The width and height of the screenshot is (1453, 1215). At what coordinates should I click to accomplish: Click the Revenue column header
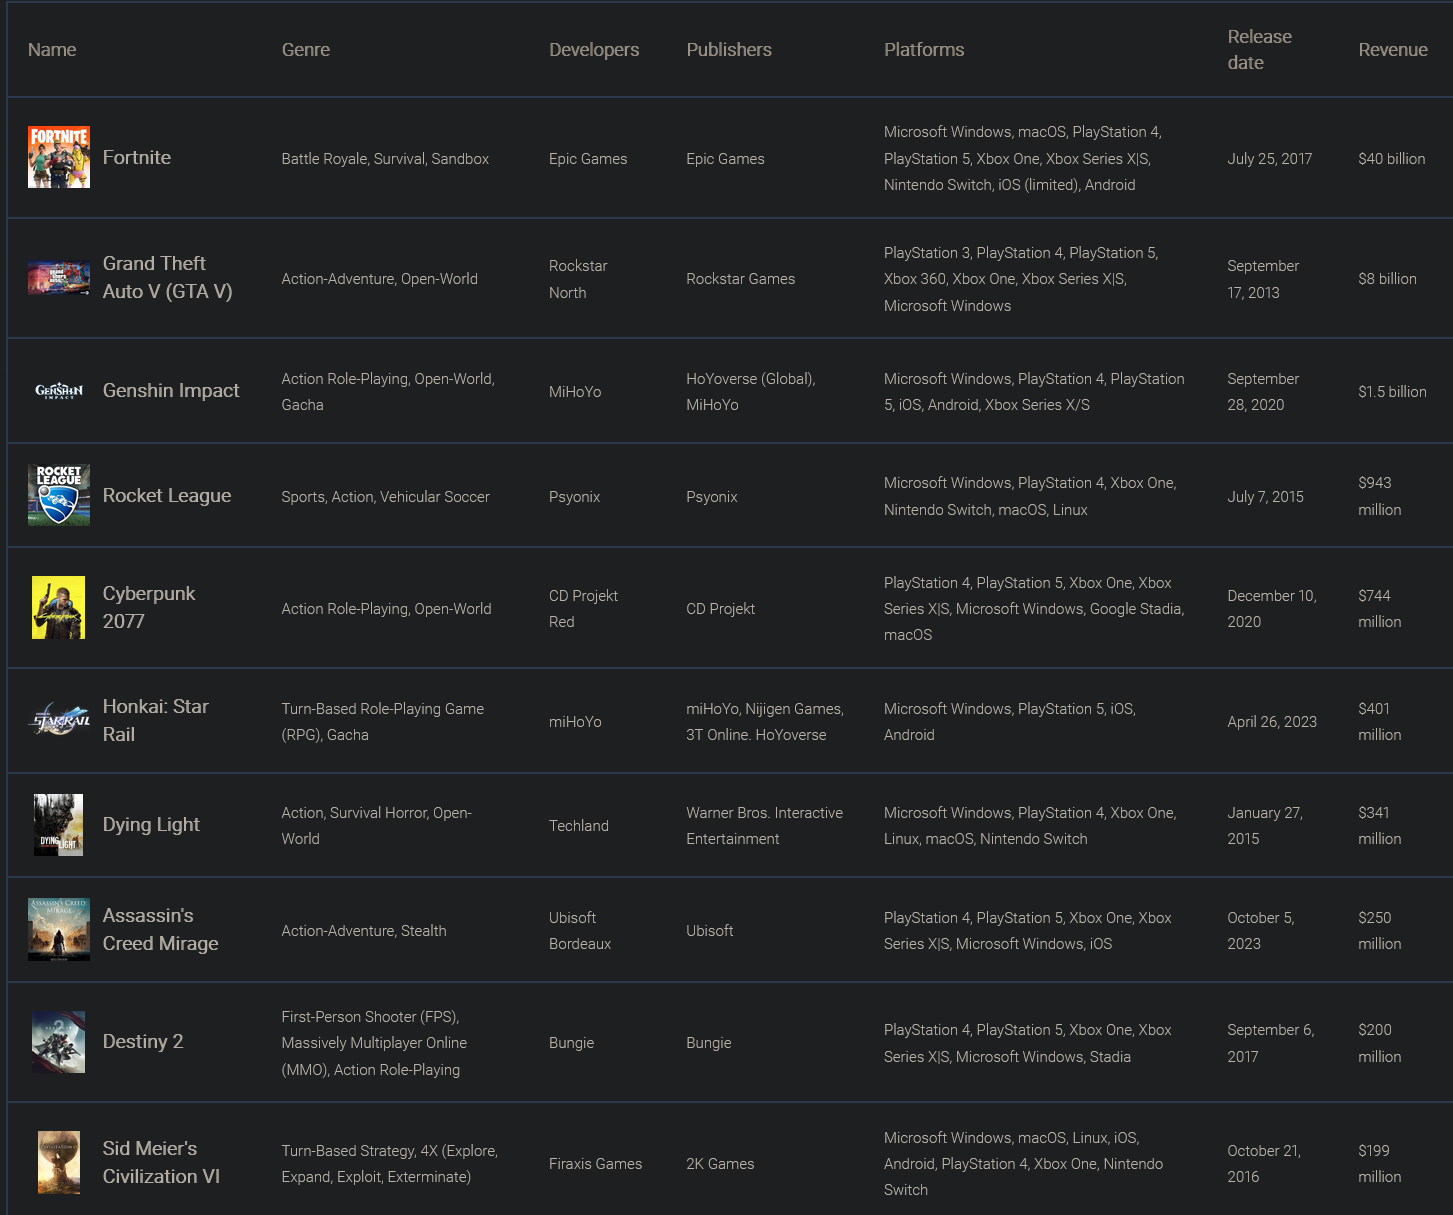click(x=1393, y=50)
